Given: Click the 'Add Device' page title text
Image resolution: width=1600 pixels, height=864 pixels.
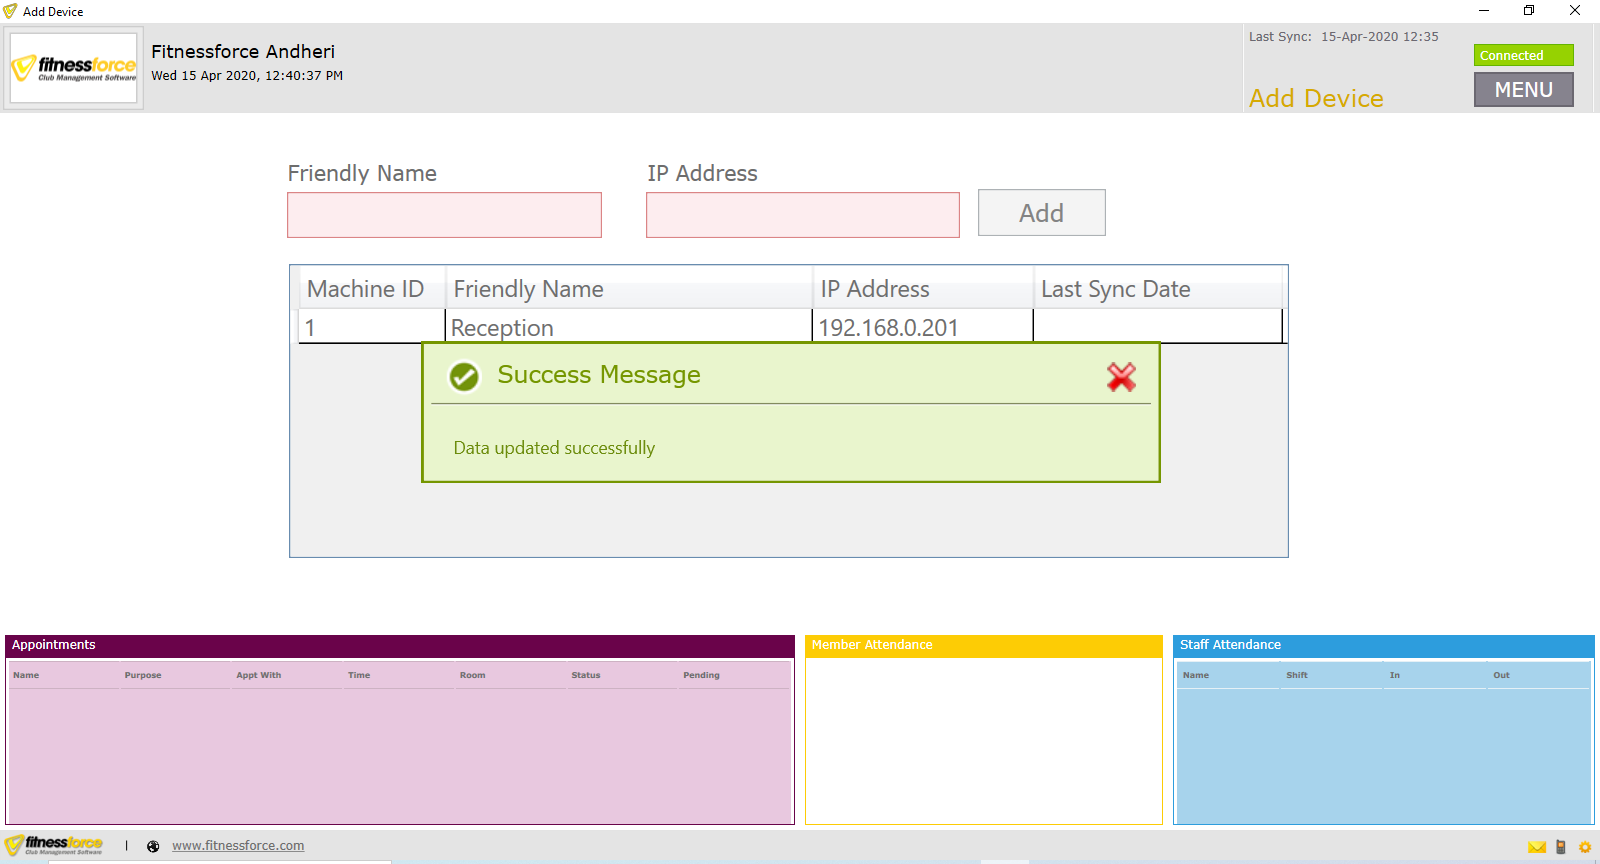Looking at the screenshot, I should (1316, 98).
